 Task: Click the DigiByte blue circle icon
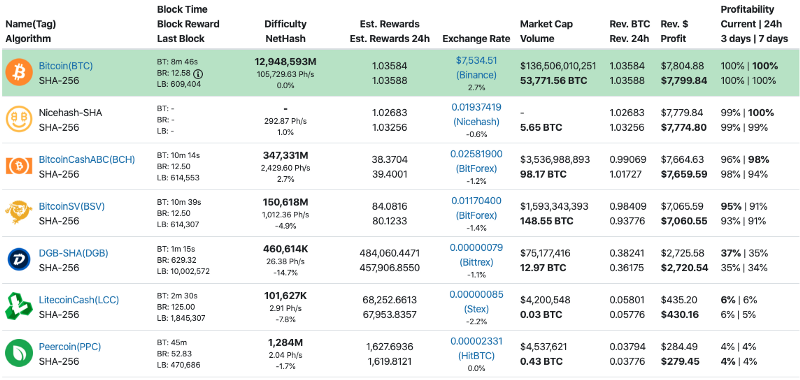(18, 260)
